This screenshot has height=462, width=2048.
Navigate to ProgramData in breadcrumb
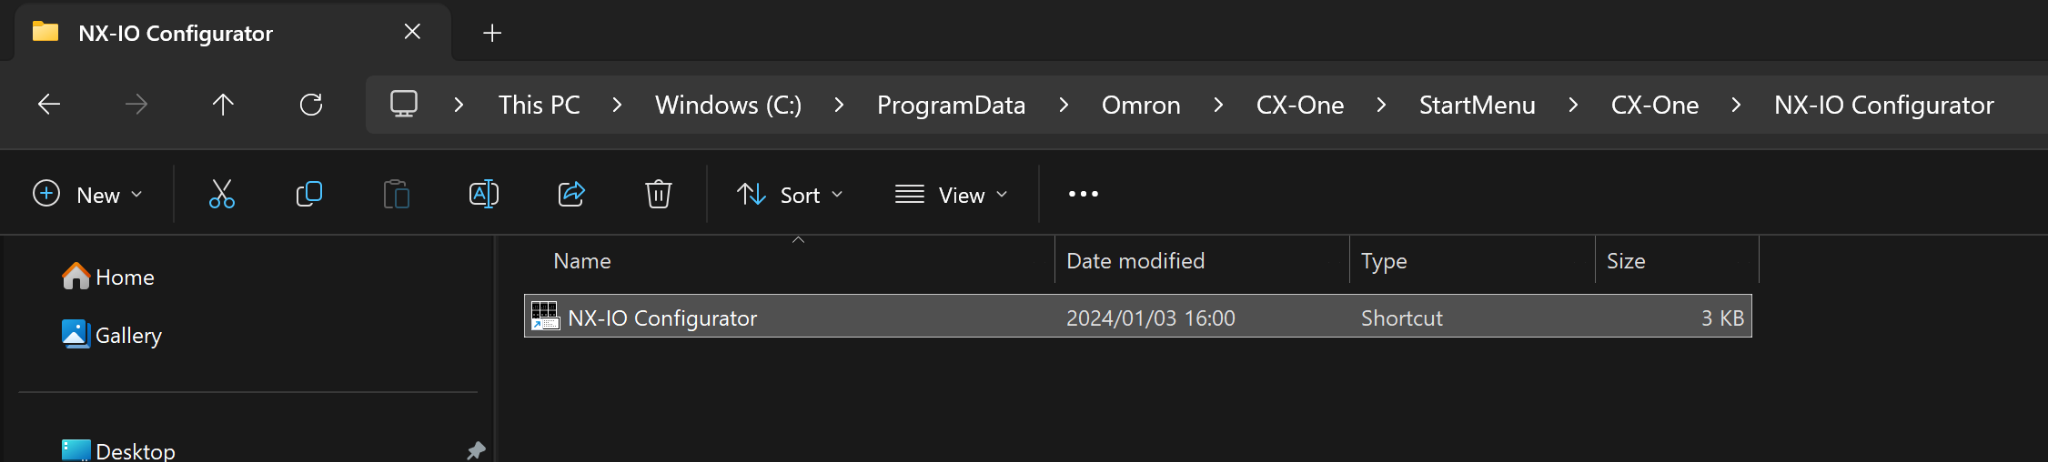[x=951, y=105]
